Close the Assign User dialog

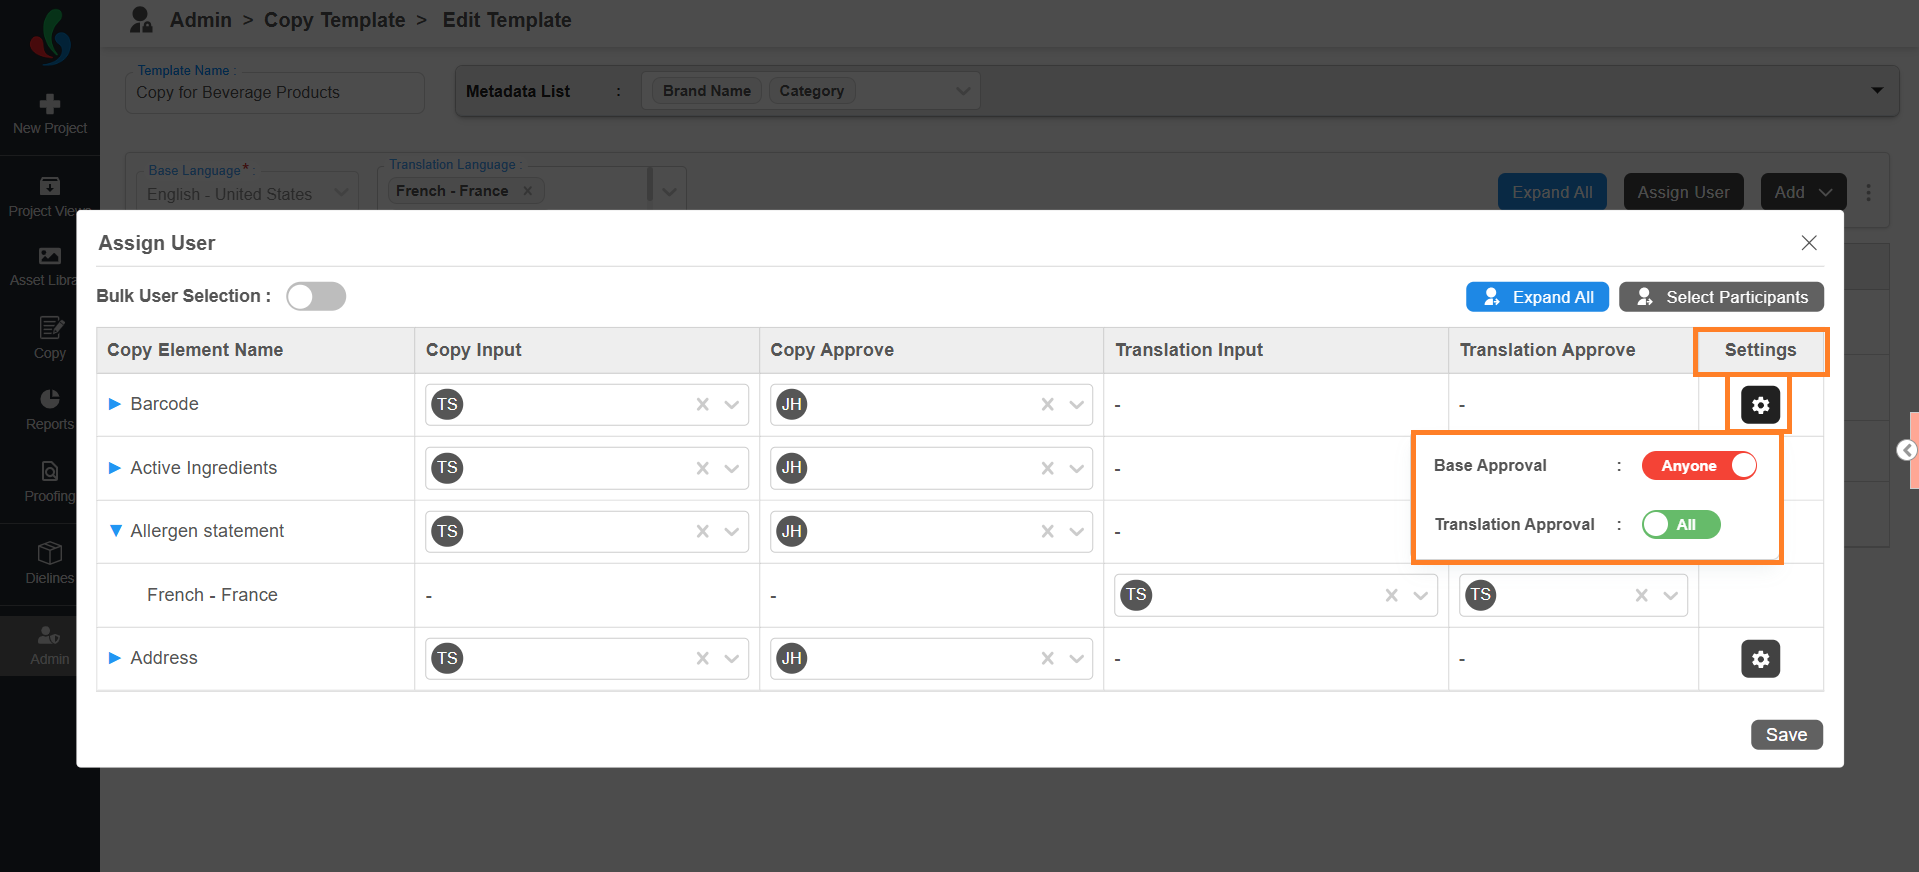tap(1808, 243)
